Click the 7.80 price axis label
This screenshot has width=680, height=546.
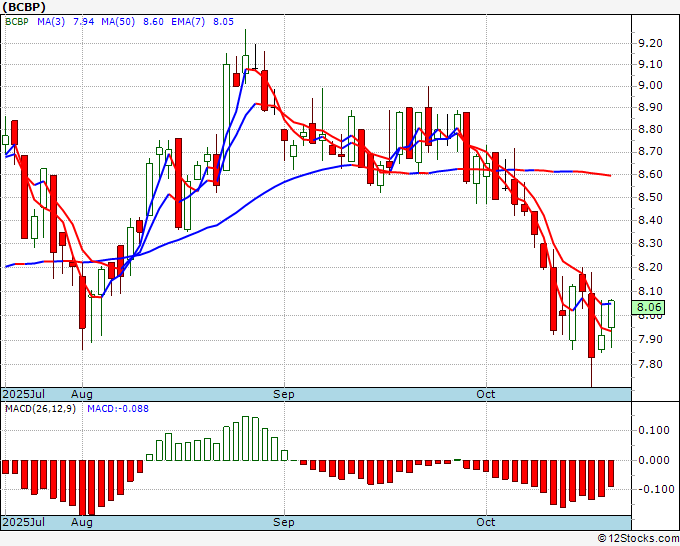(x=650, y=364)
